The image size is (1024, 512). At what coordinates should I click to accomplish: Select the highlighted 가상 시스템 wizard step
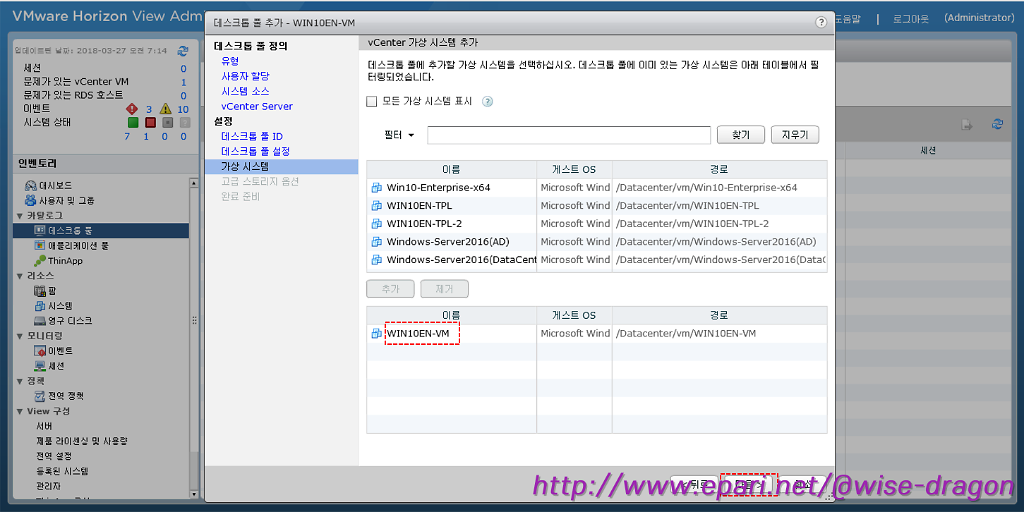click(281, 166)
